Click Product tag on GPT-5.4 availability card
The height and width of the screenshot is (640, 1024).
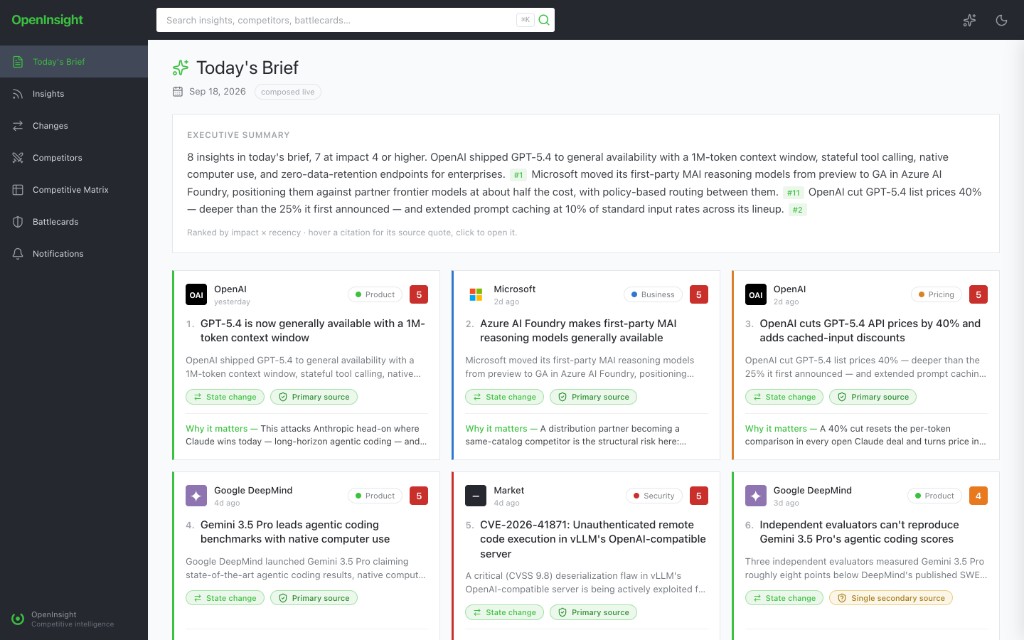[375, 295]
